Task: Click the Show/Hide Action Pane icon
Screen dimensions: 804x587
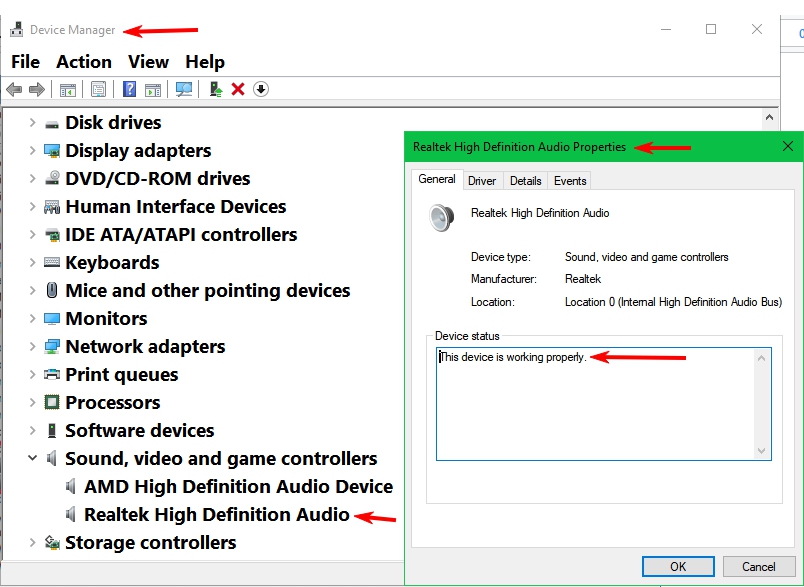Action: point(153,89)
